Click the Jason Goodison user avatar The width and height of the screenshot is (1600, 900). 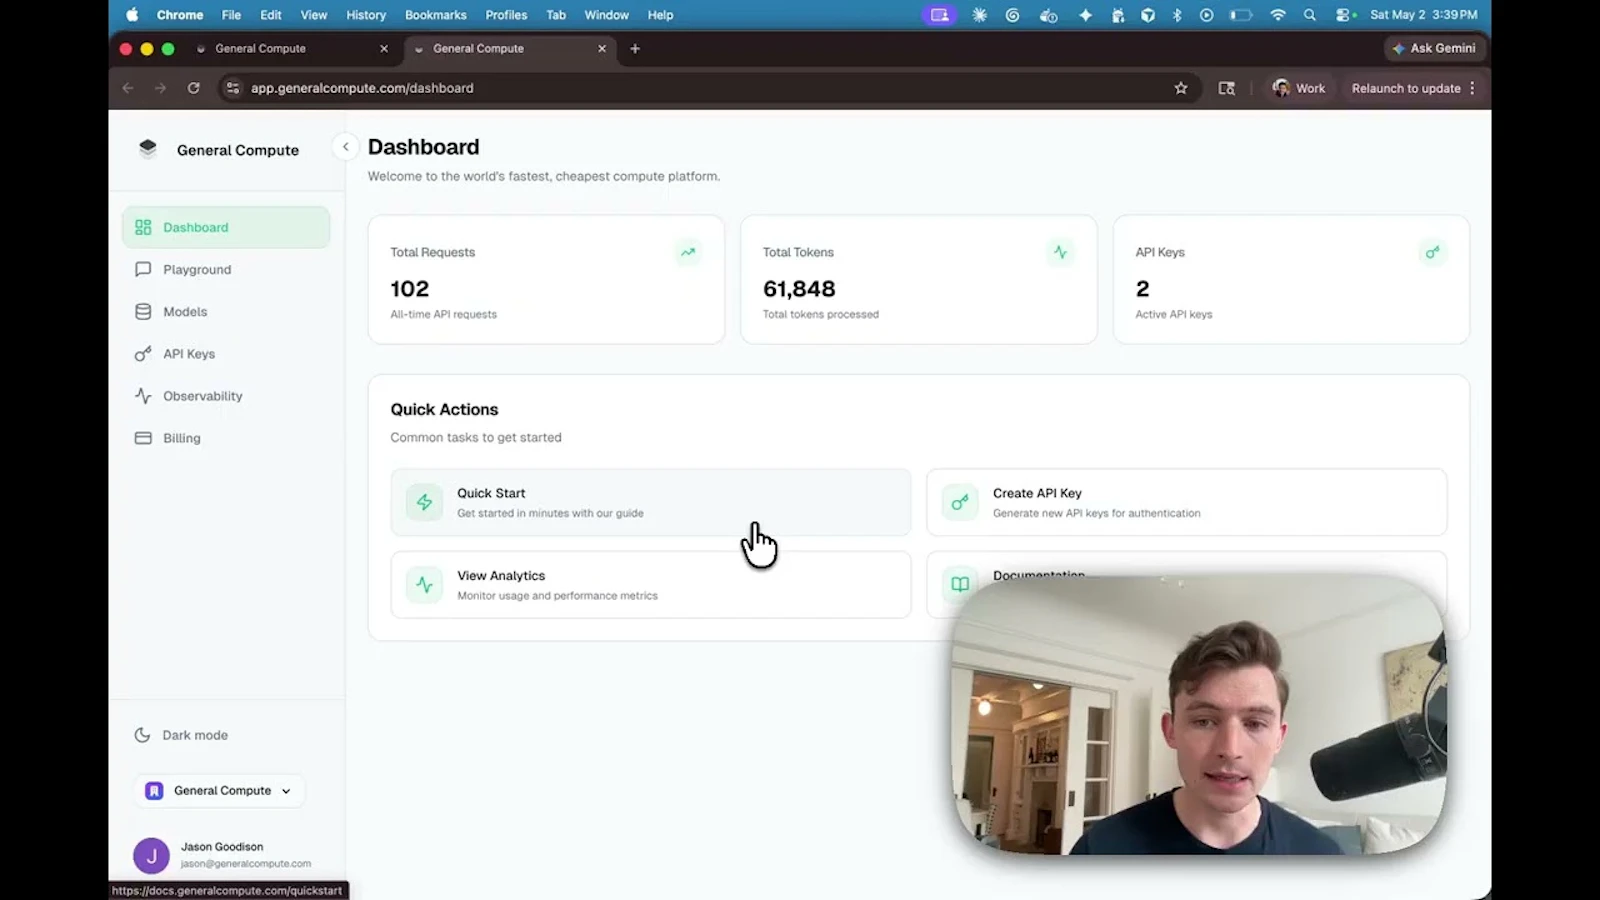click(152, 855)
